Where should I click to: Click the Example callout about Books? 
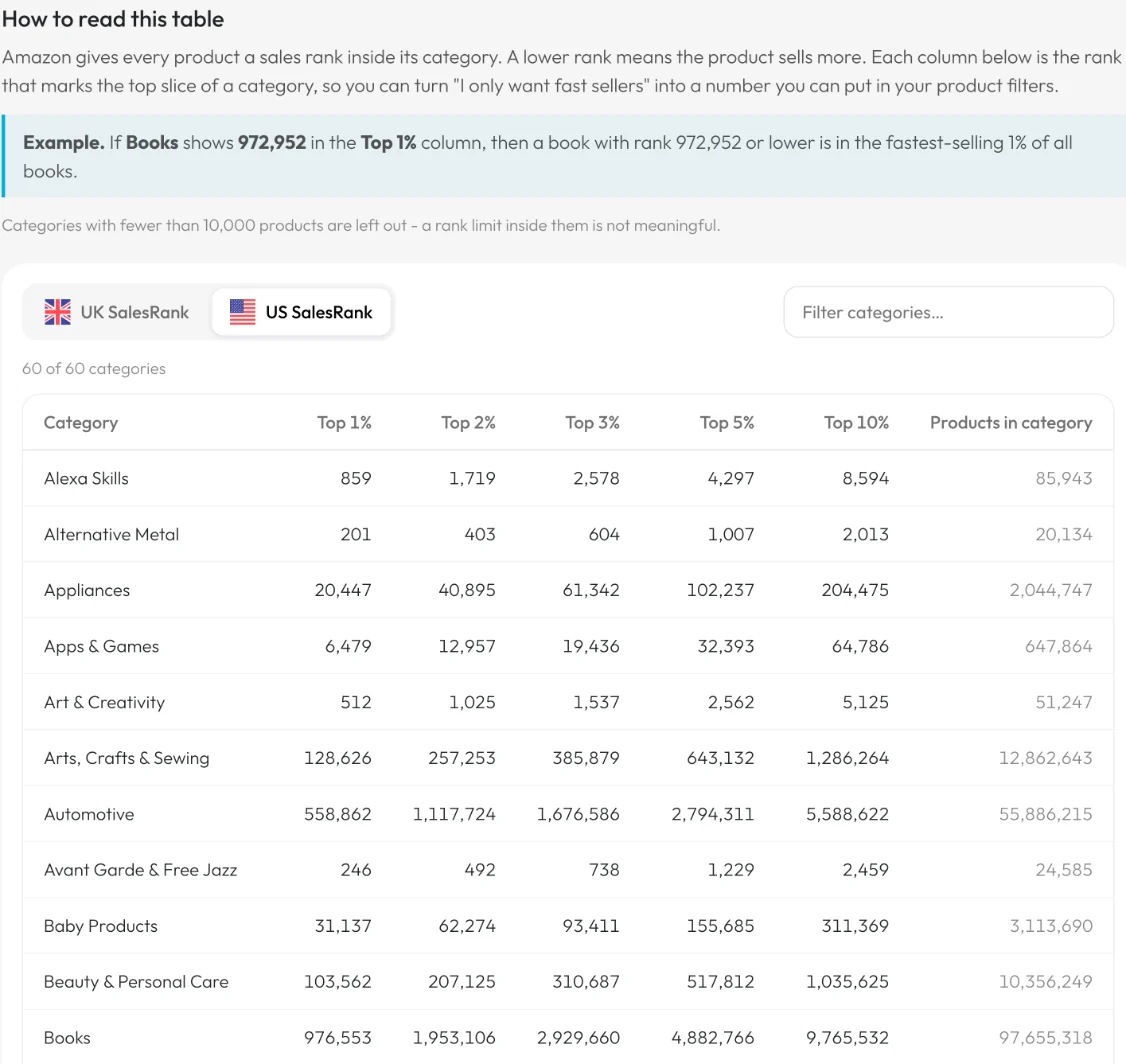pyautogui.click(x=564, y=157)
